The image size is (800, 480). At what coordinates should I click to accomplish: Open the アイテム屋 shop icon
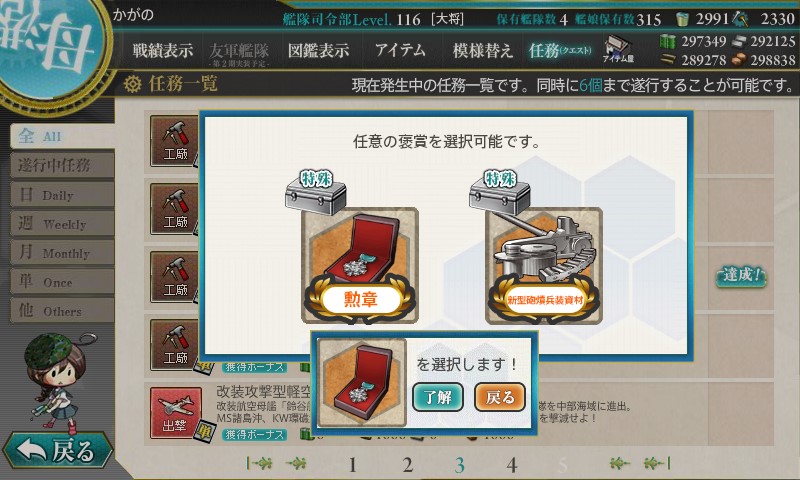coord(618,49)
